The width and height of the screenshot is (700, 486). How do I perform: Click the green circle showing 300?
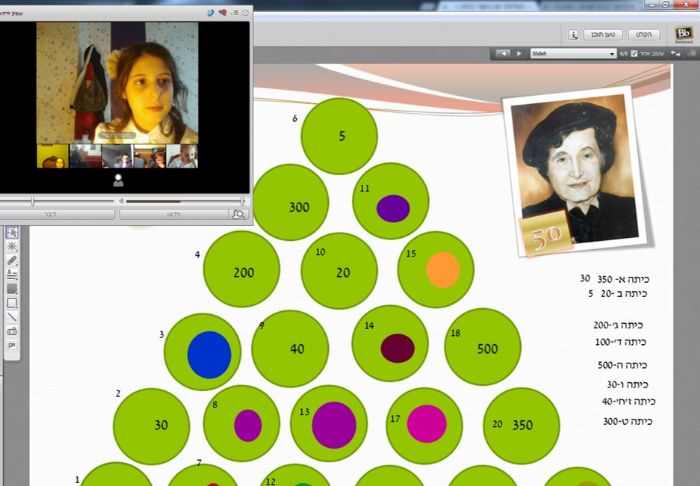(291, 202)
